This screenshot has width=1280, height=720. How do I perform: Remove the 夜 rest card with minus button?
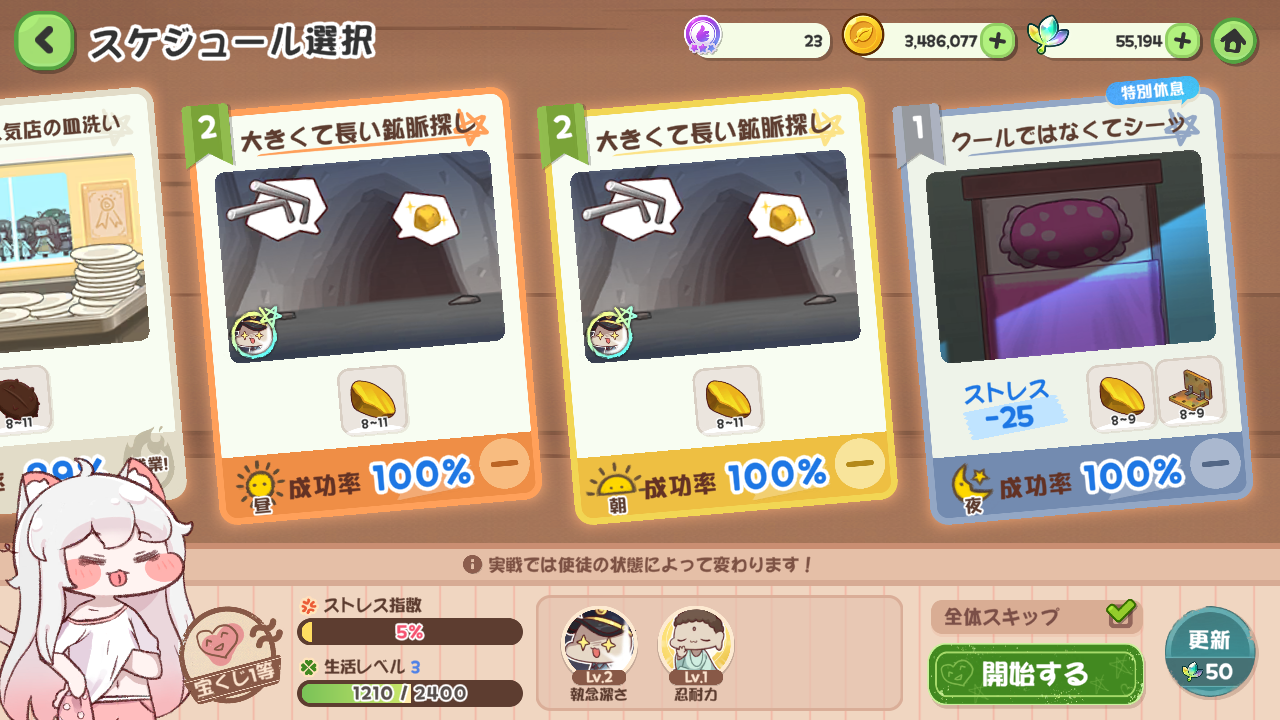[1215, 464]
